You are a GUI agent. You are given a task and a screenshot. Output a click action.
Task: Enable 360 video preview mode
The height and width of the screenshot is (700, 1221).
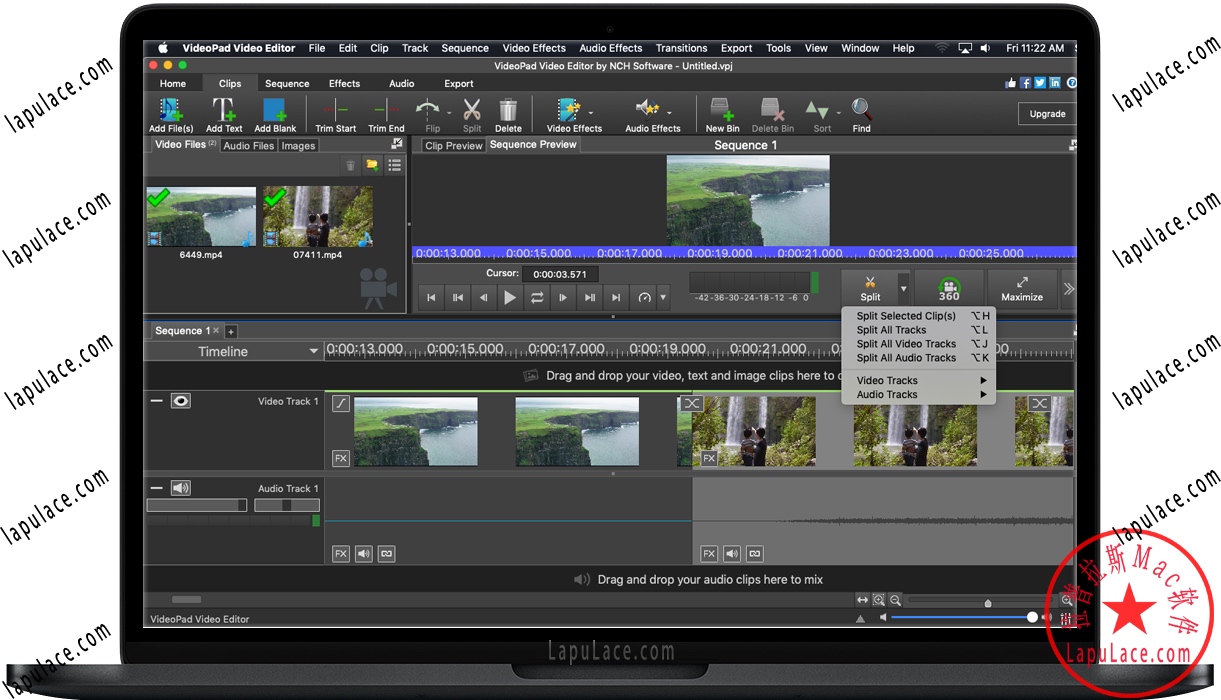pyautogui.click(x=948, y=289)
